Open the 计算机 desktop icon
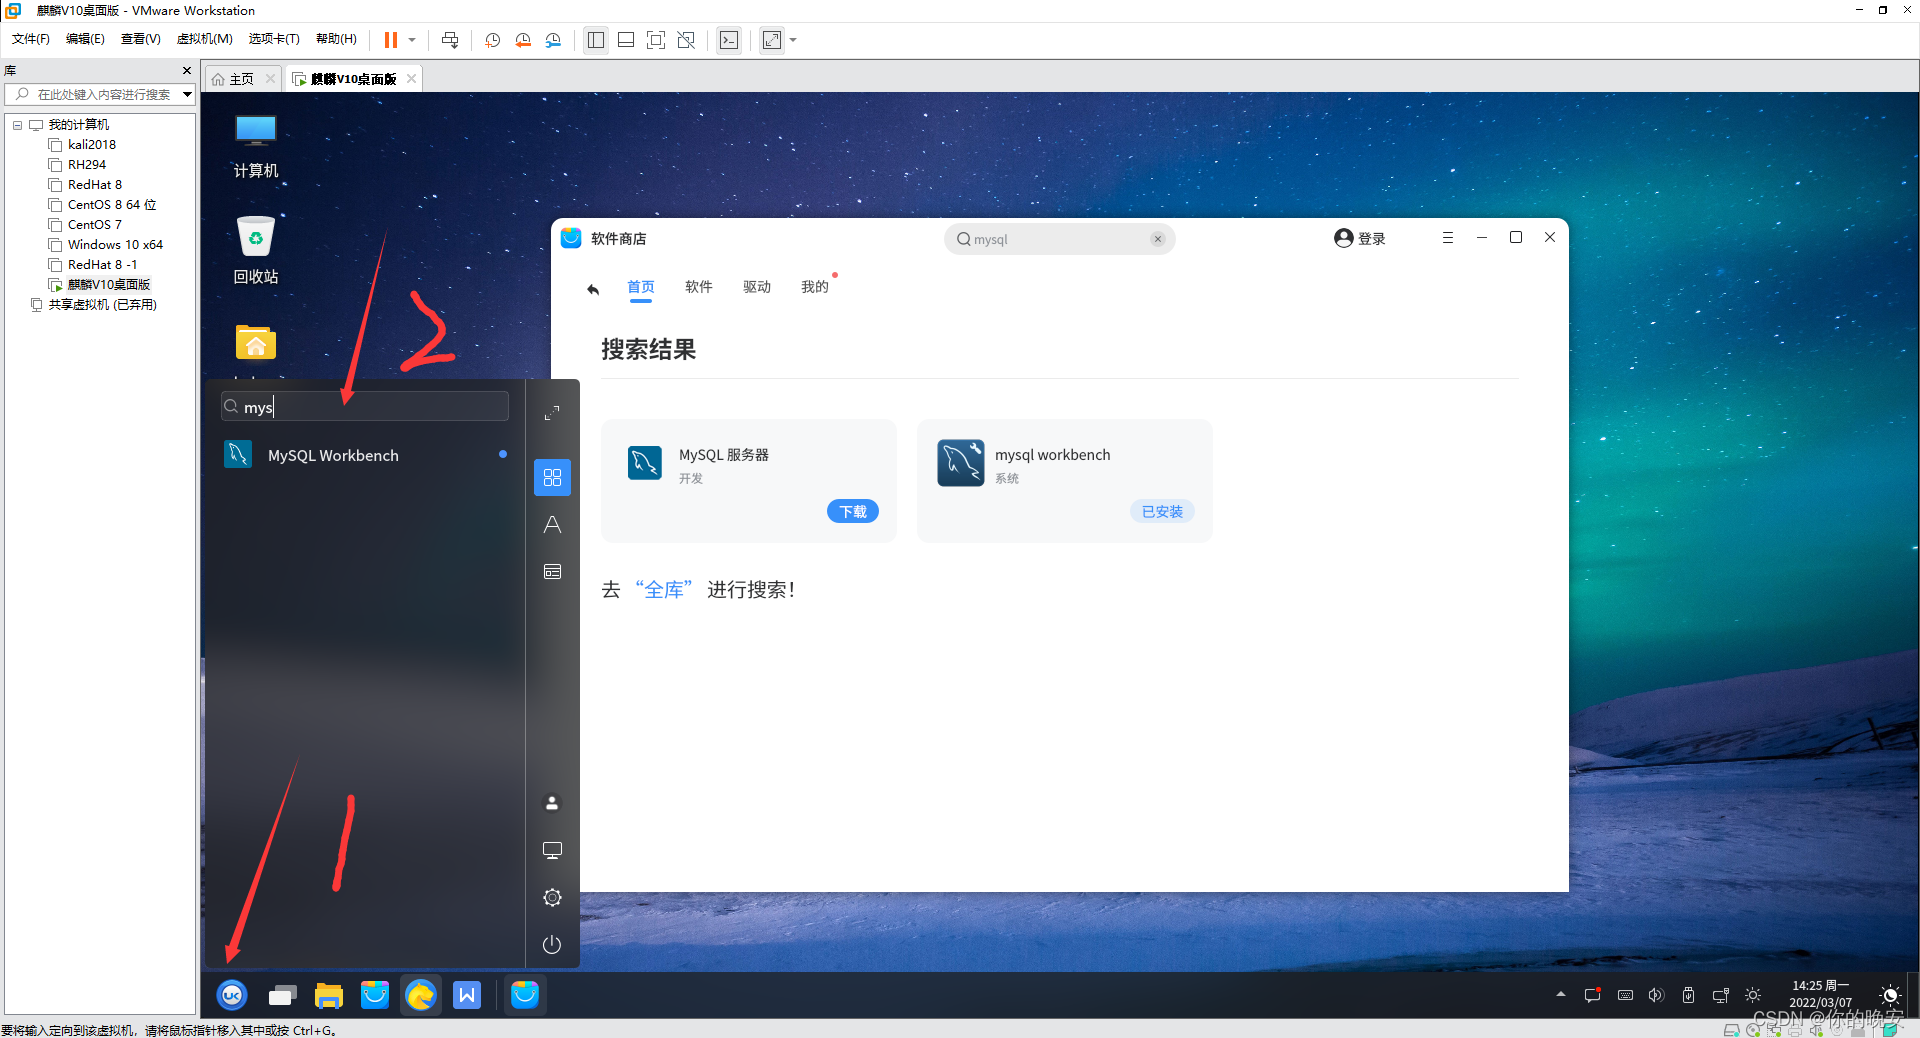Image resolution: width=1920 pixels, height=1038 pixels. click(x=256, y=146)
